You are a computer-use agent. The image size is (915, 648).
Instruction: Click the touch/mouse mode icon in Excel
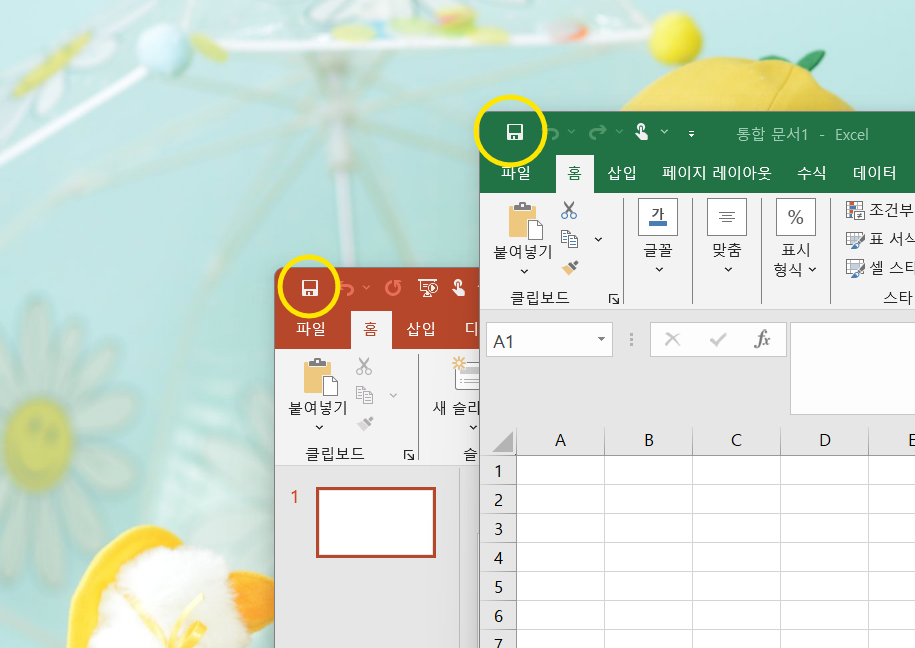641,132
